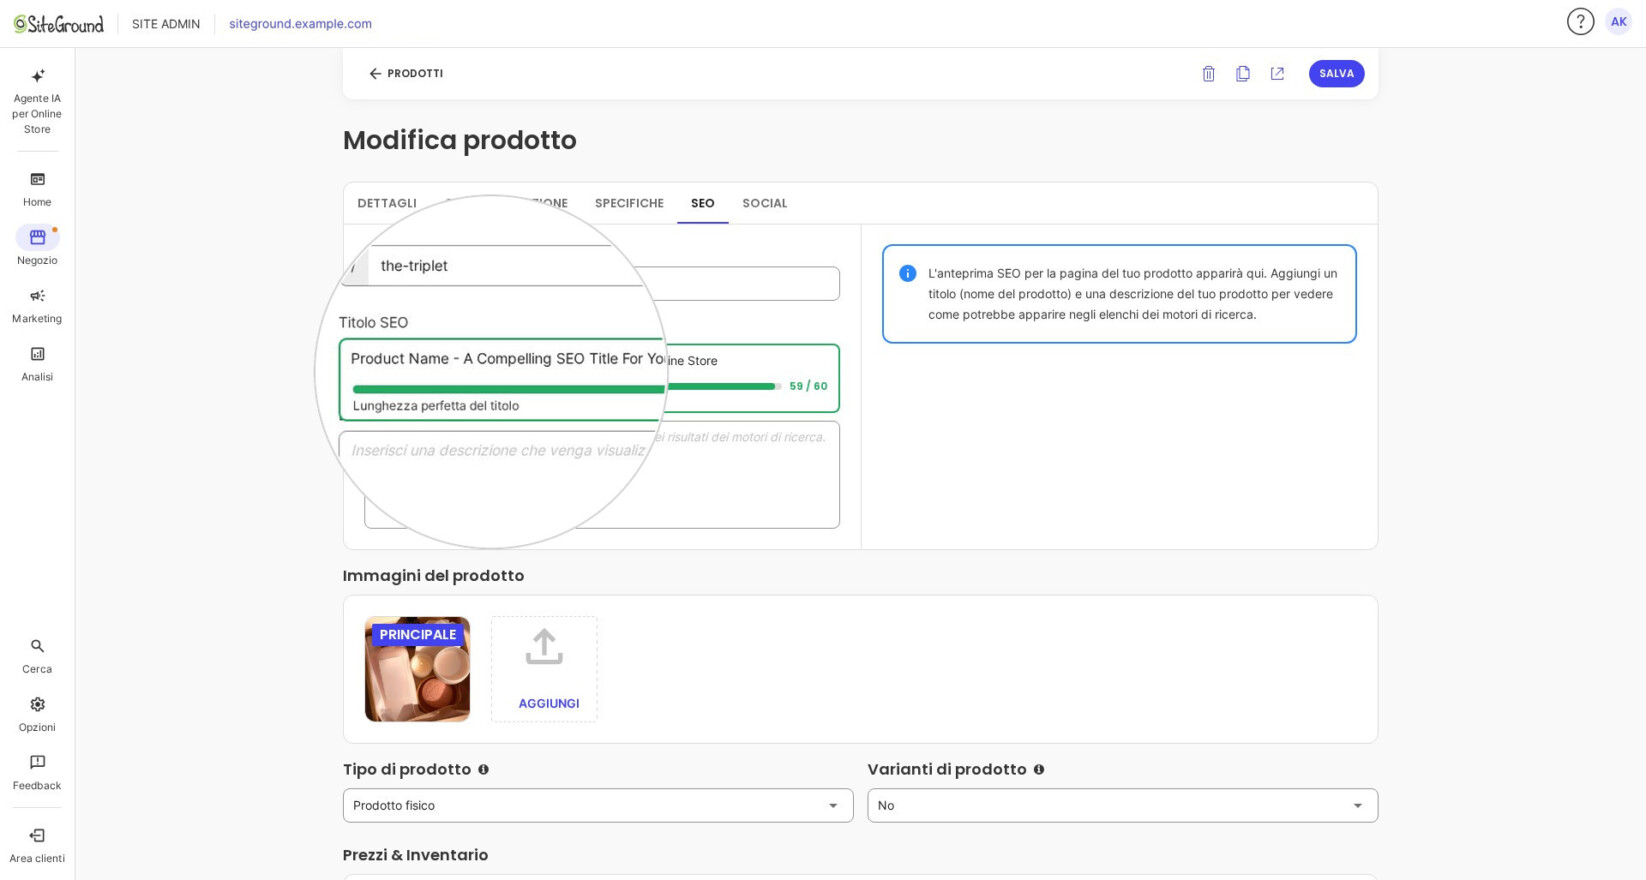This screenshot has height=880, width=1646.
Task: Open the Agente IA per Online Store
Action: click(37, 101)
